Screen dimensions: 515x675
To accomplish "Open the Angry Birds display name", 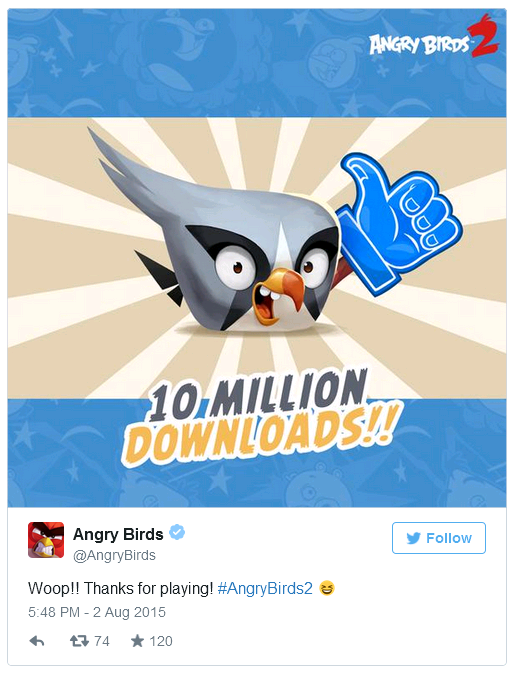I will pyautogui.click(x=118, y=534).
